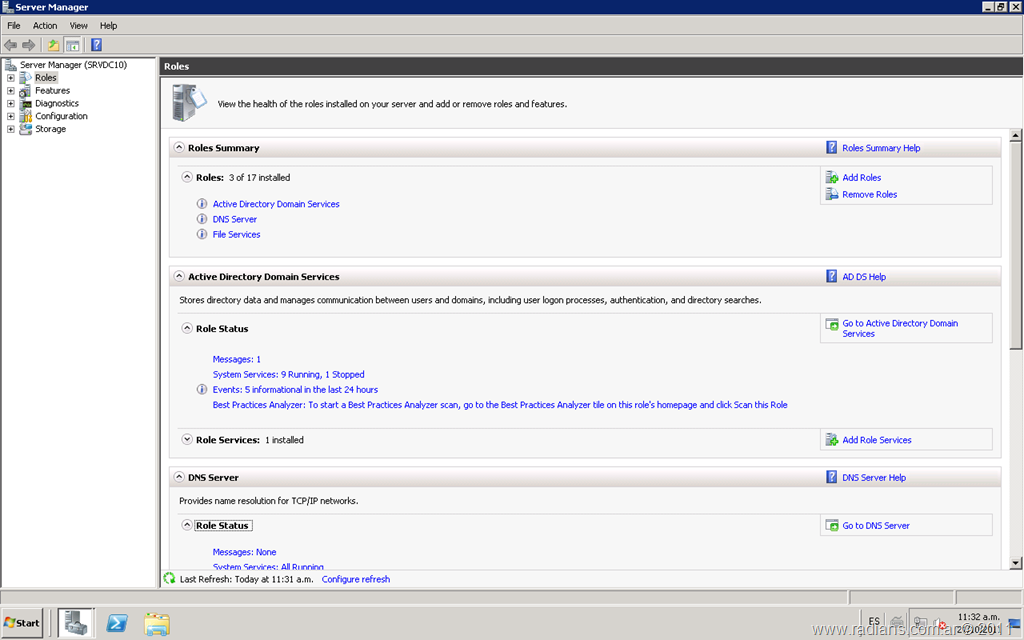Expand the Features tree node

coord(11,91)
